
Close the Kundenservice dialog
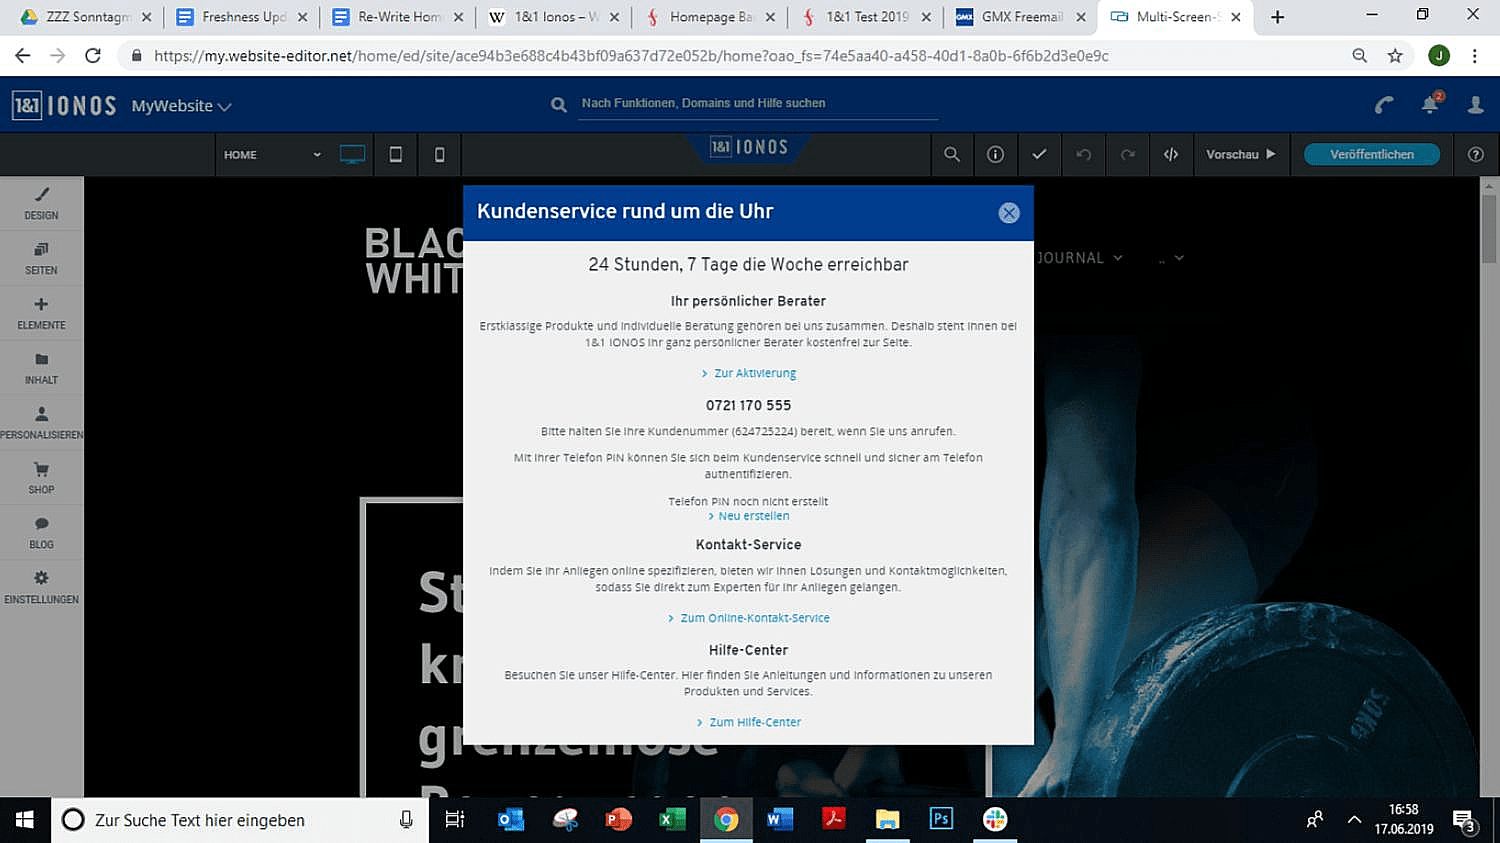click(x=1009, y=213)
